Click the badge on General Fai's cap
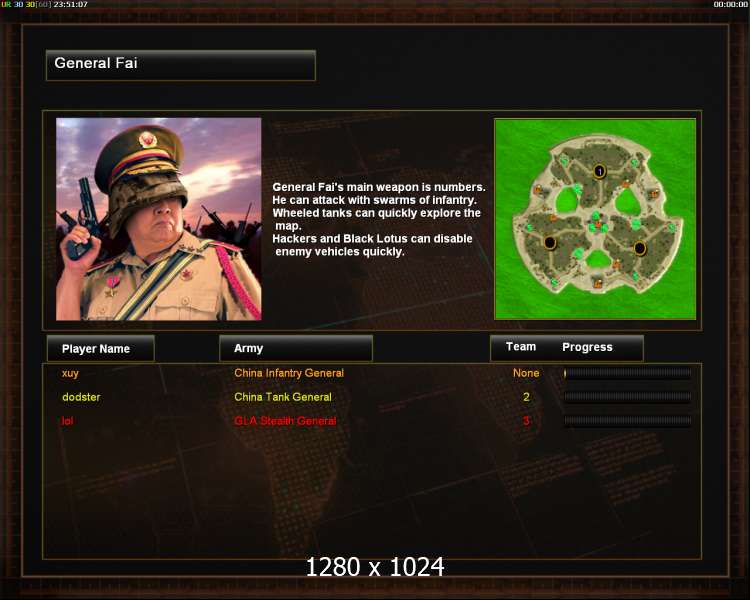750x600 pixels. 147,140
